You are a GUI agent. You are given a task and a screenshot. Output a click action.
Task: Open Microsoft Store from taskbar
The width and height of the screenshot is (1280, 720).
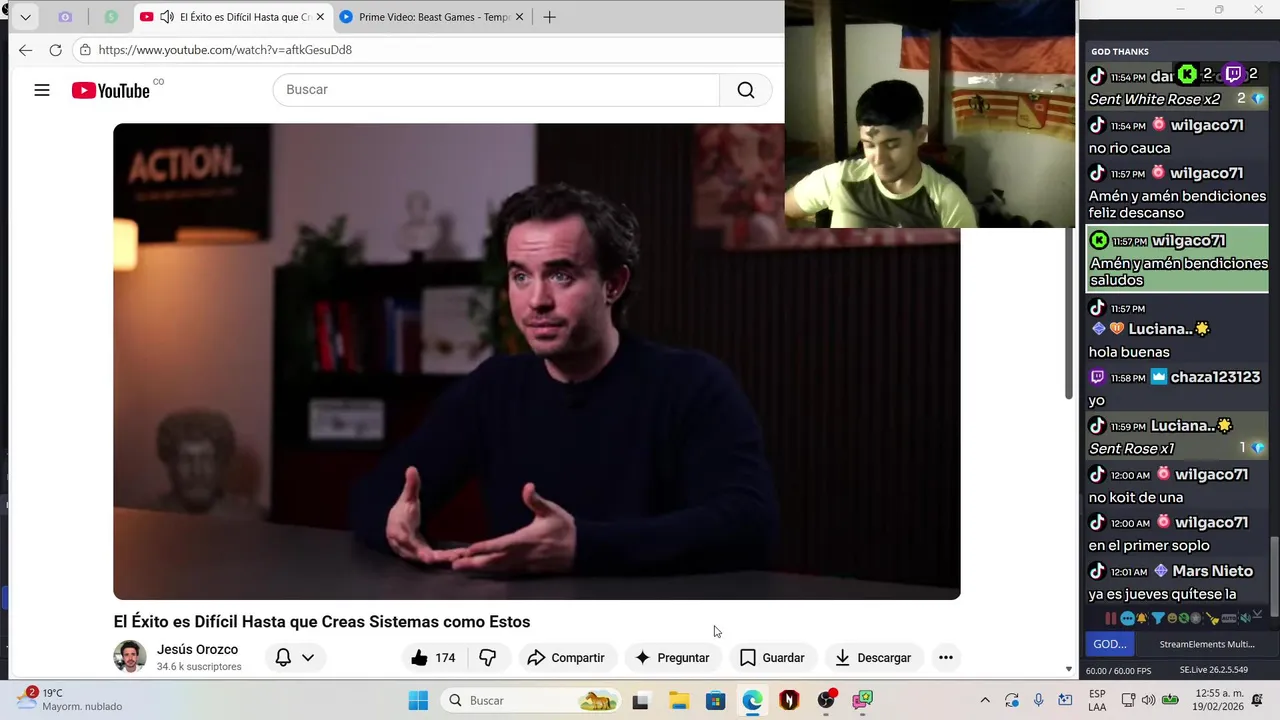click(715, 700)
